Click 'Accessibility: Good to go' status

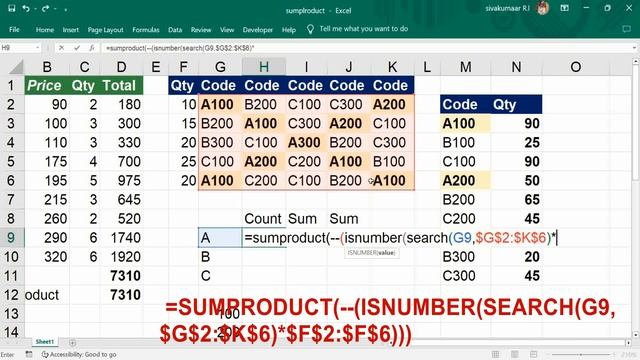click(79, 354)
